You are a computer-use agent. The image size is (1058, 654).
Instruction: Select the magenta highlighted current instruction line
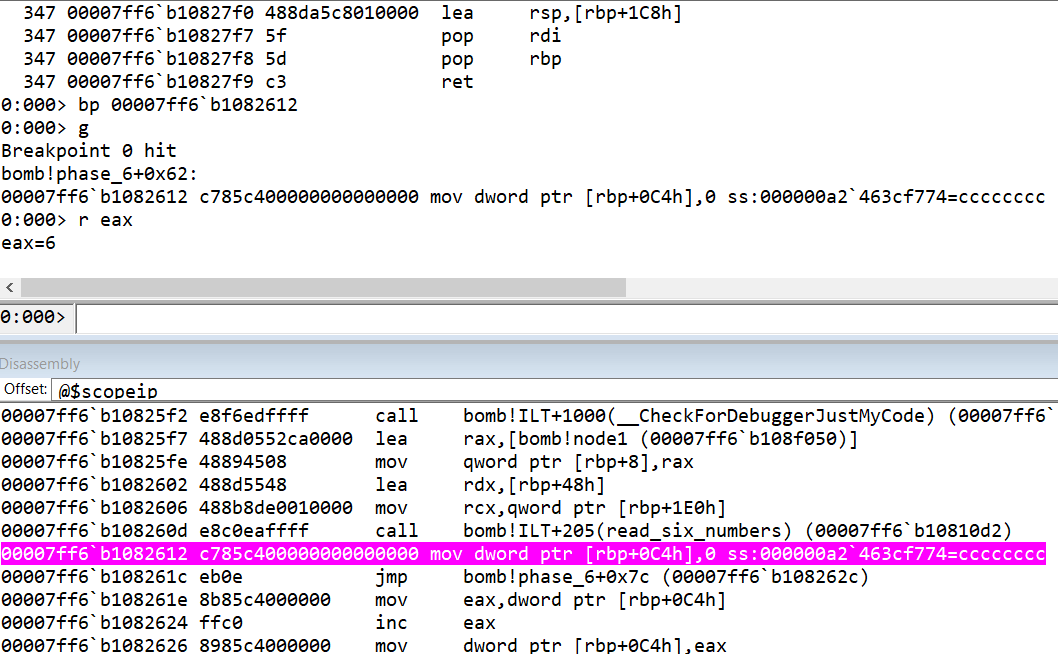[x=522, y=554]
